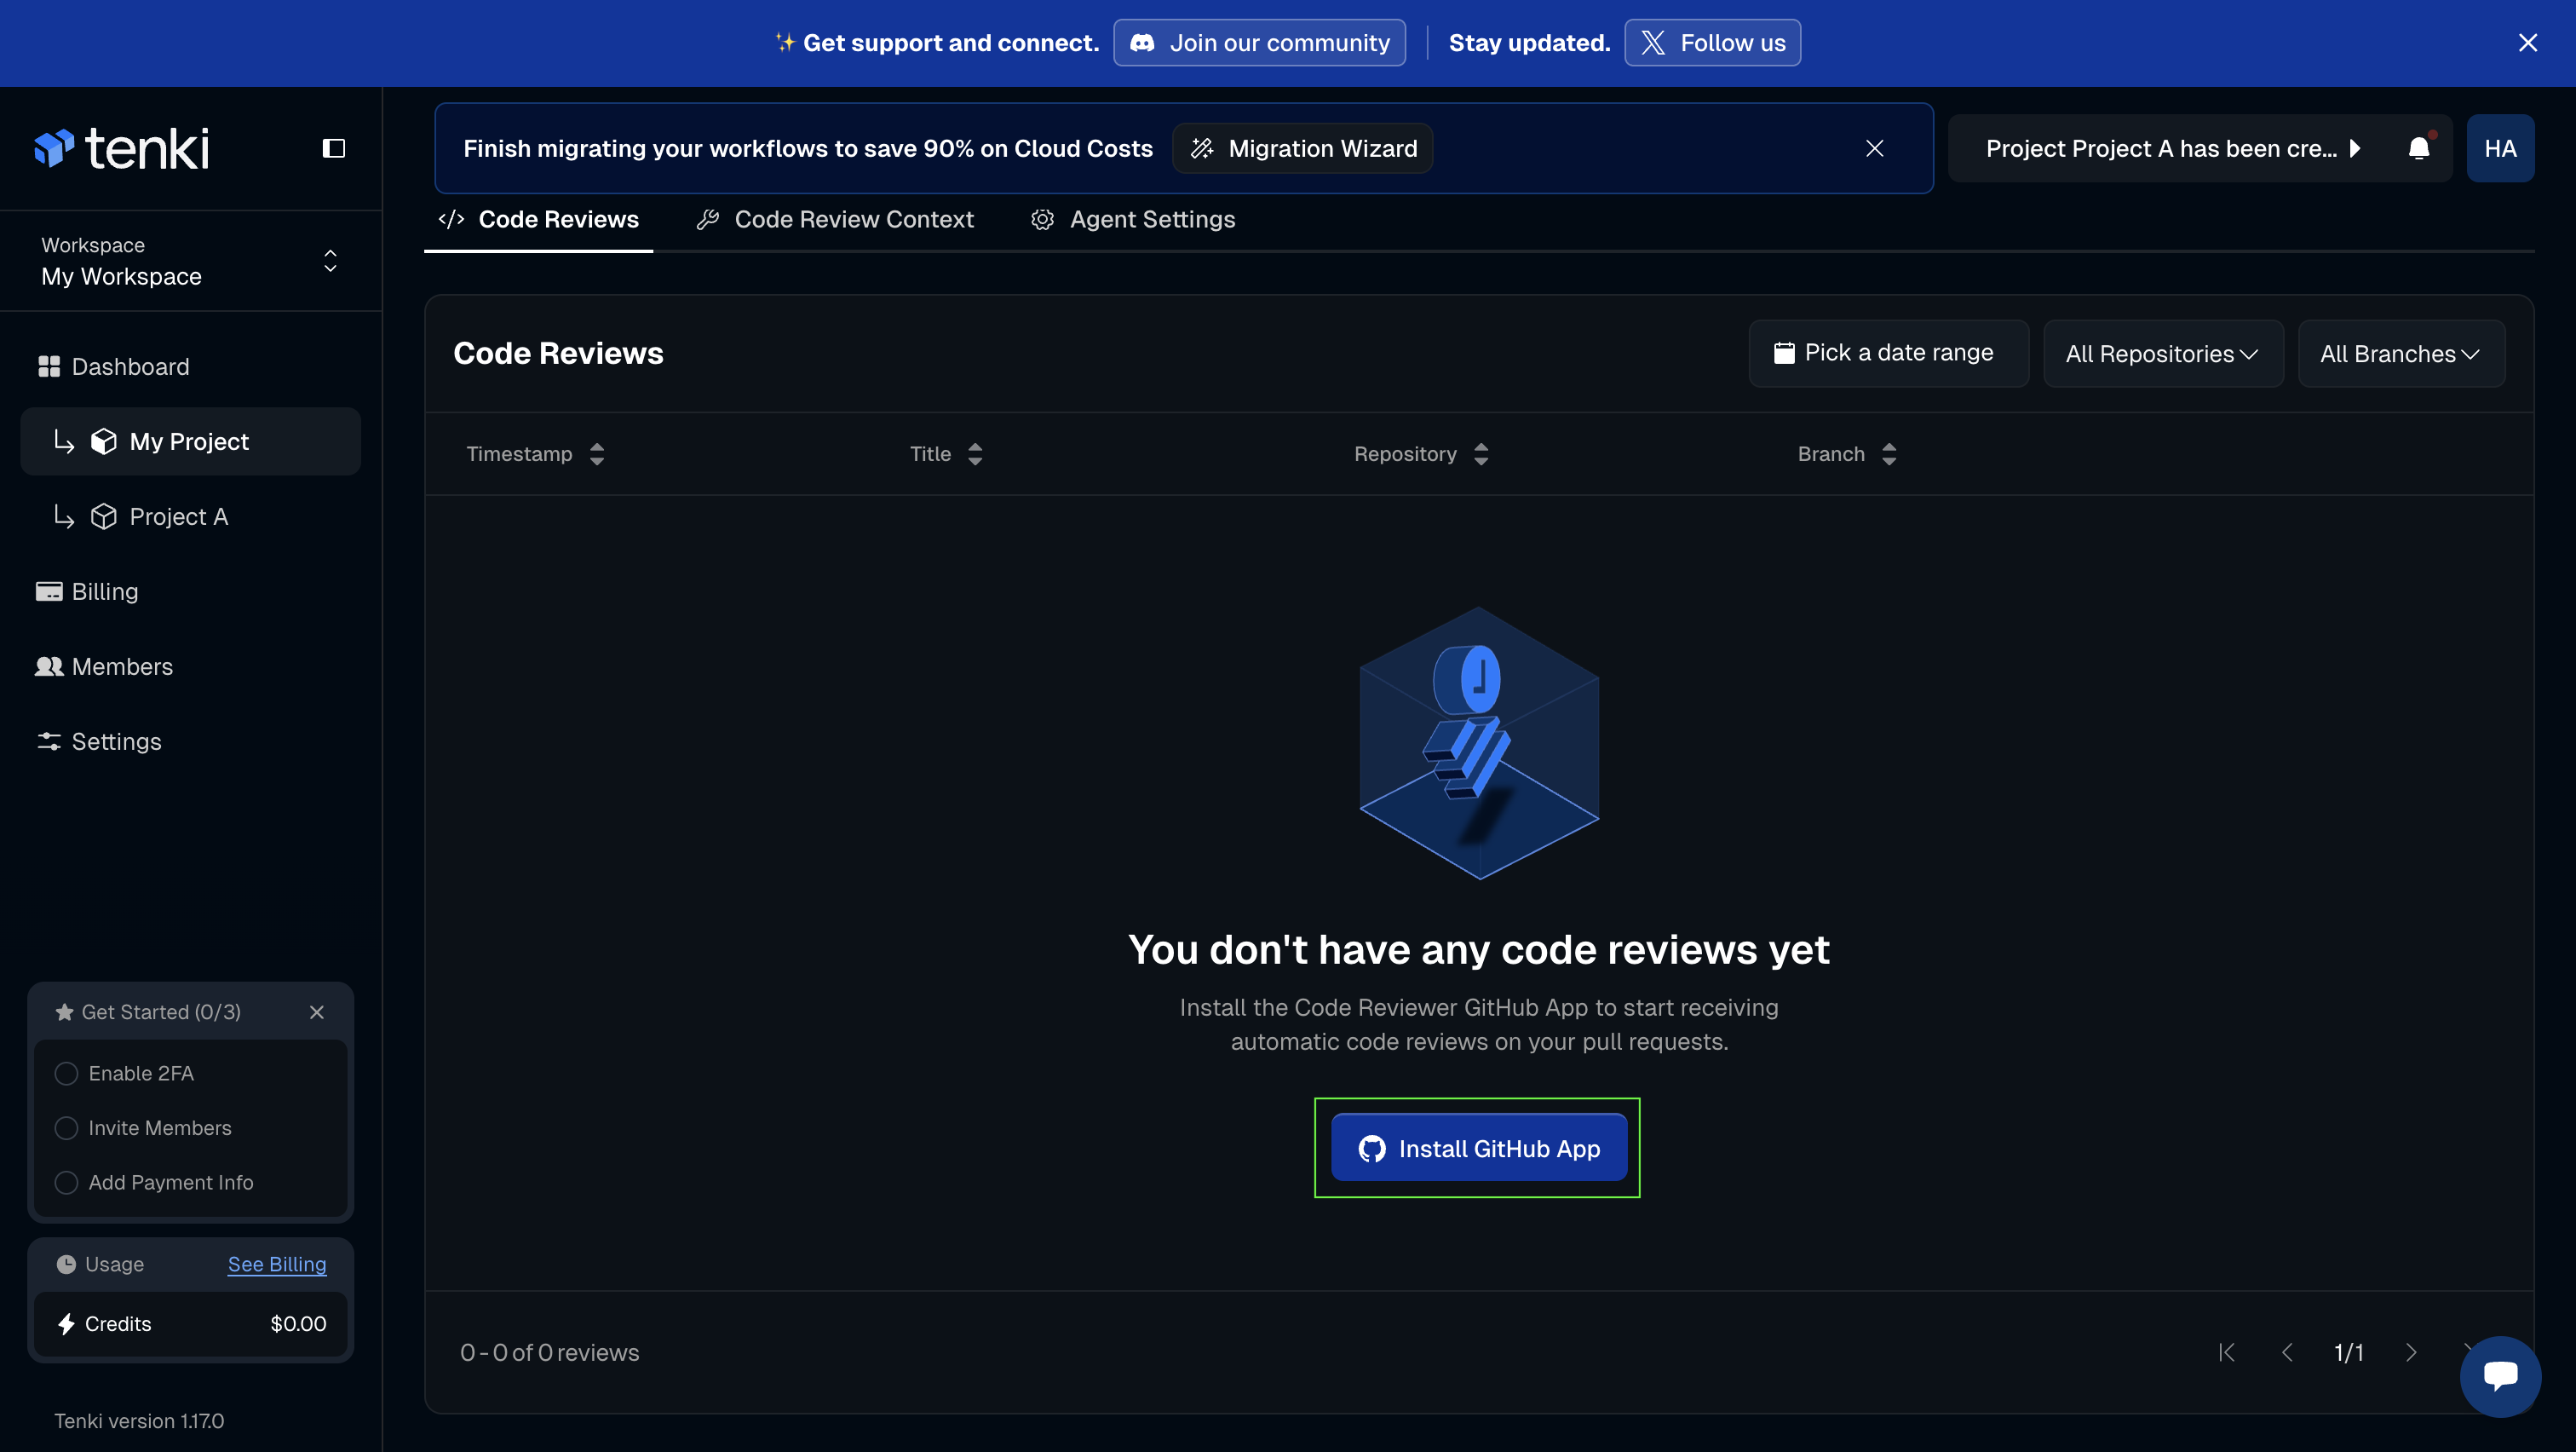
Task: Click Install GitHub App button
Action: click(1478, 1148)
